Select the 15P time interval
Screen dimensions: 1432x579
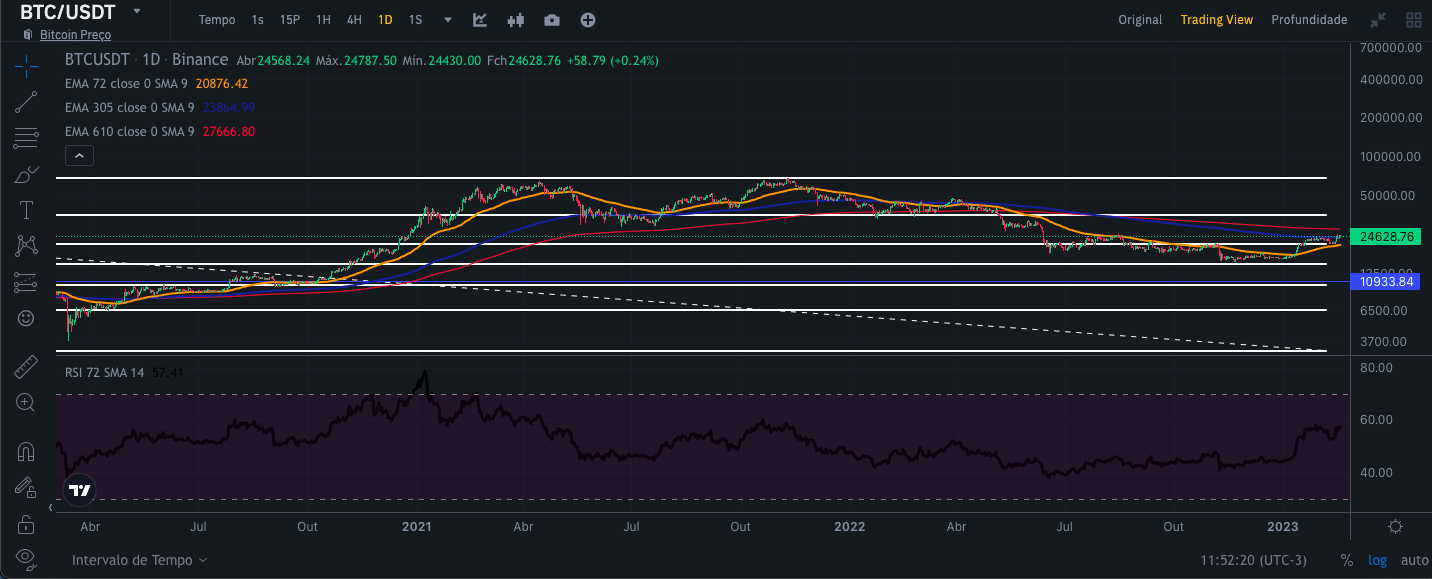(290, 20)
